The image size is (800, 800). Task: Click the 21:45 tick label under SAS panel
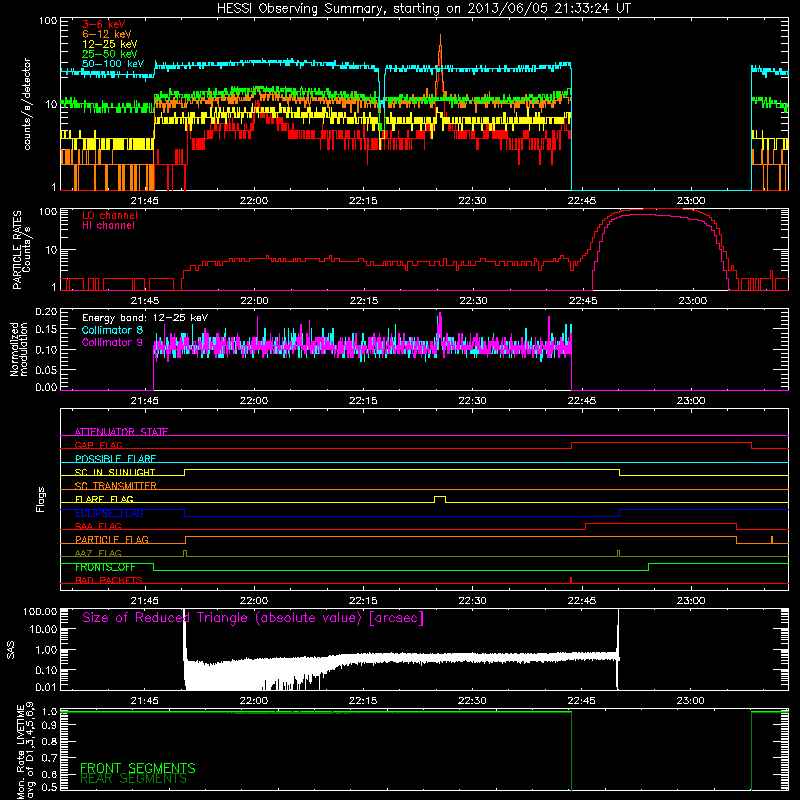pyautogui.click(x=144, y=701)
